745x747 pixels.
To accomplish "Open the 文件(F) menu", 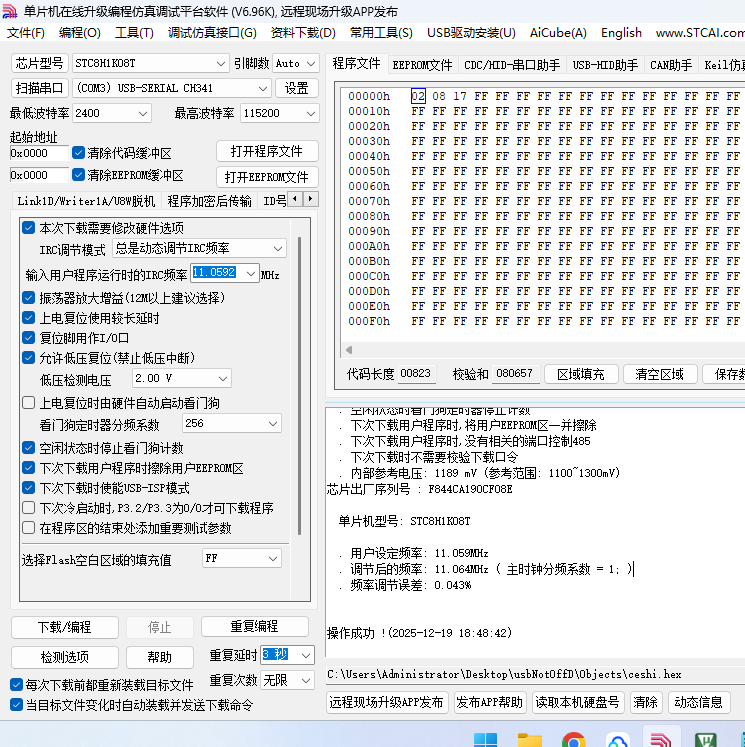I will [x=26, y=32].
